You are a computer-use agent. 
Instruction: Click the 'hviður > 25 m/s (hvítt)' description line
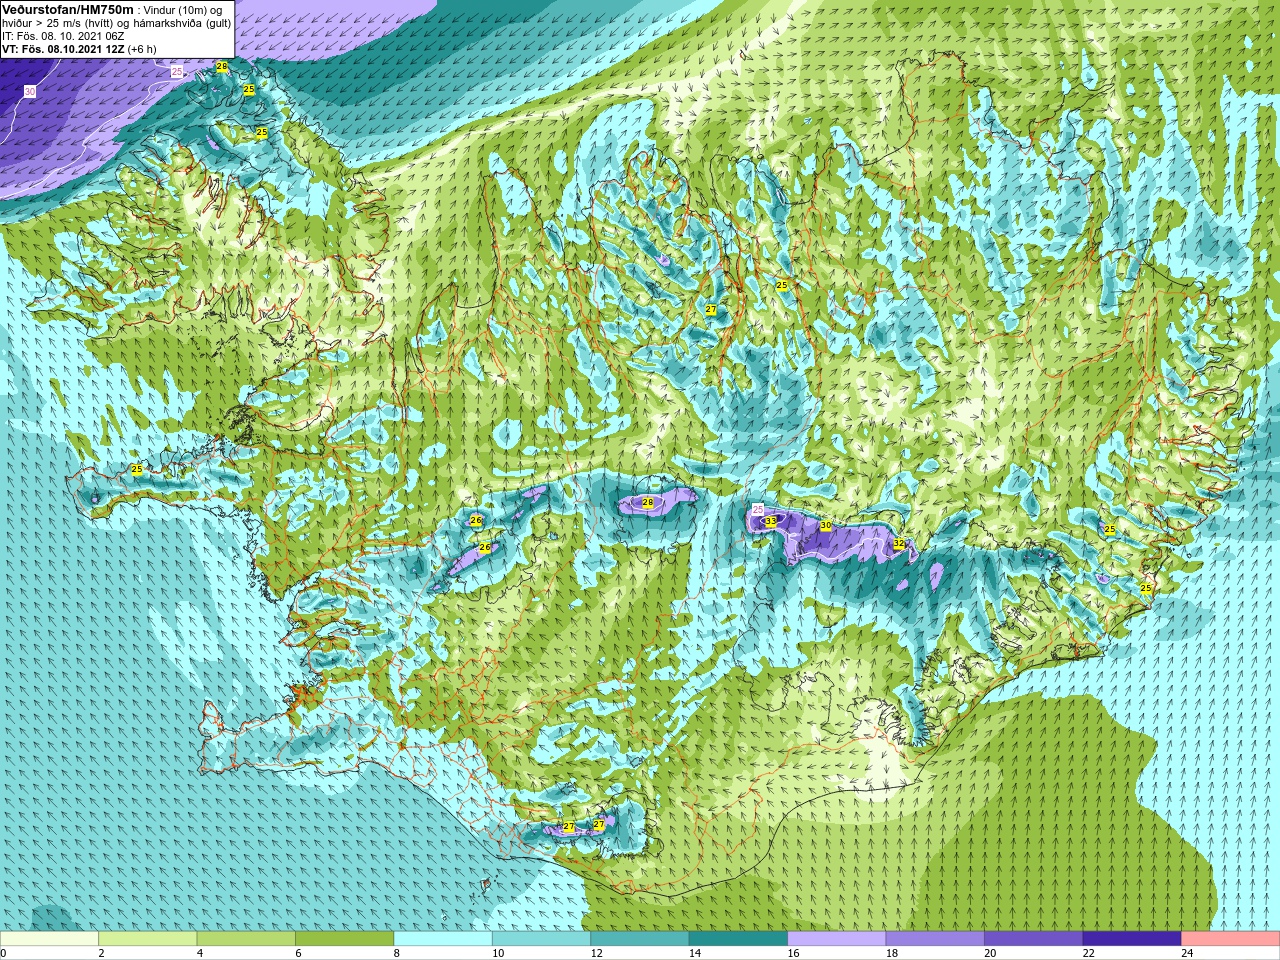pyautogui.click(x=117, y=23)
